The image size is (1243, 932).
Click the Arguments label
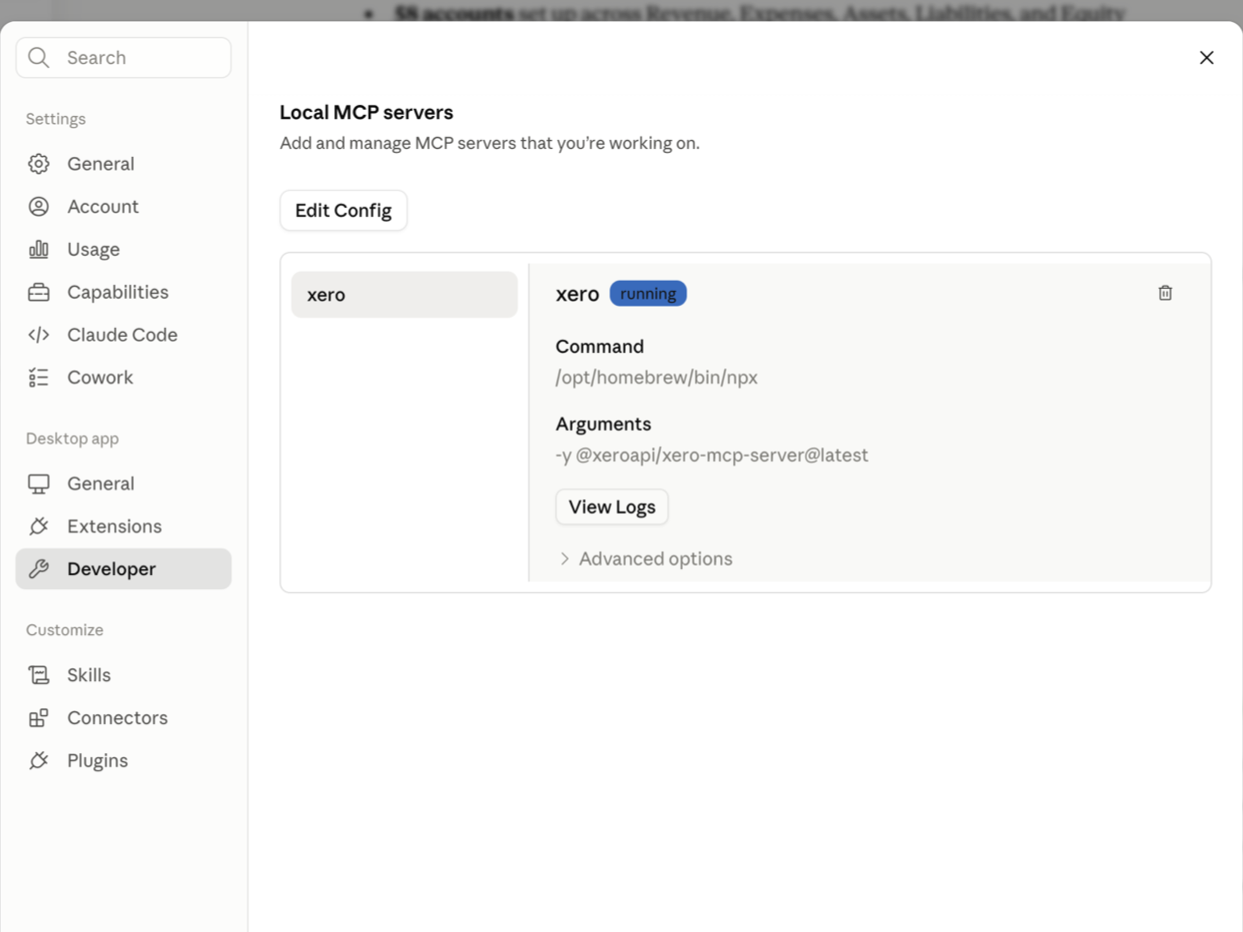pyautogui.click(x=603, y=424)
